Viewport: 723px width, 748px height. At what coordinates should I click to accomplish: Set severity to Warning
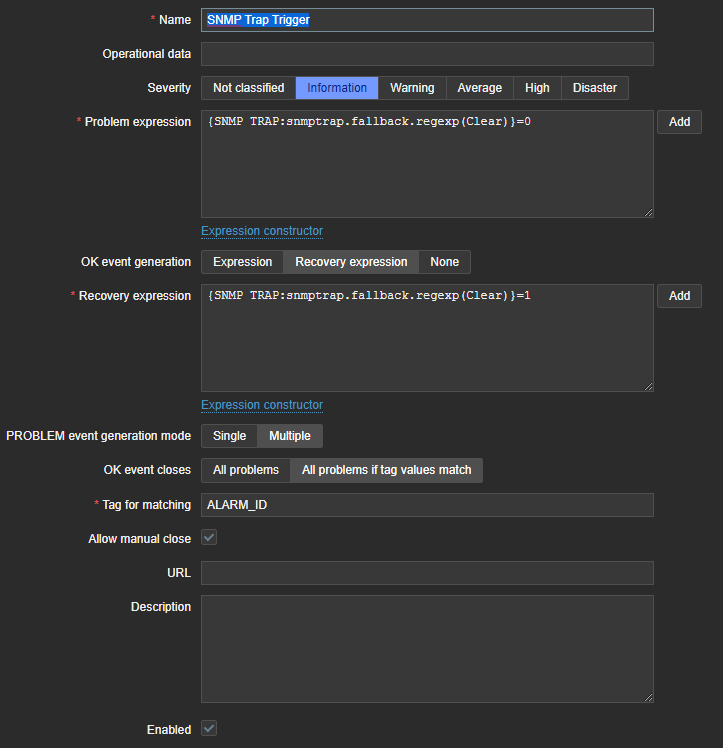tap(412, 88)
